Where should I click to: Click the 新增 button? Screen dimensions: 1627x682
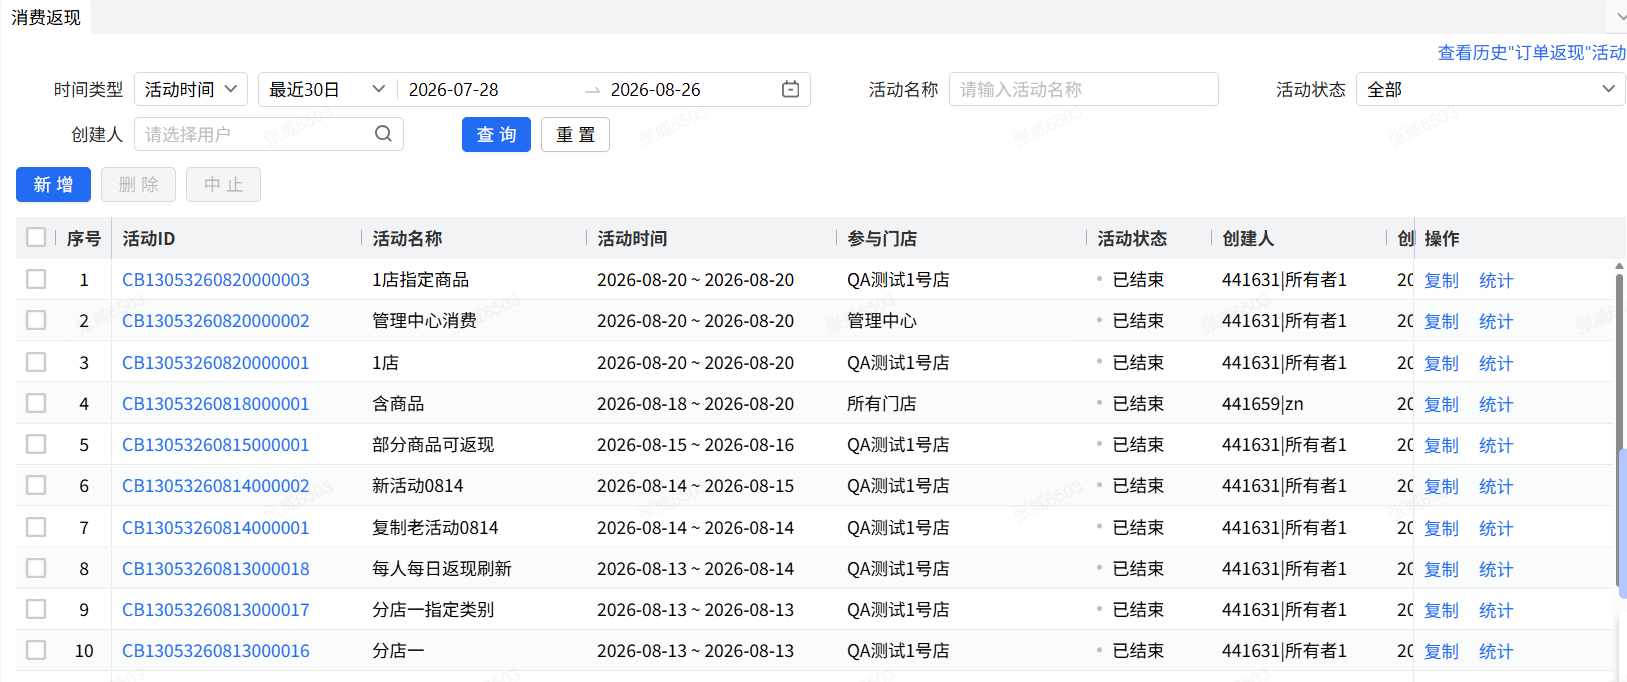tap(53, 184)
